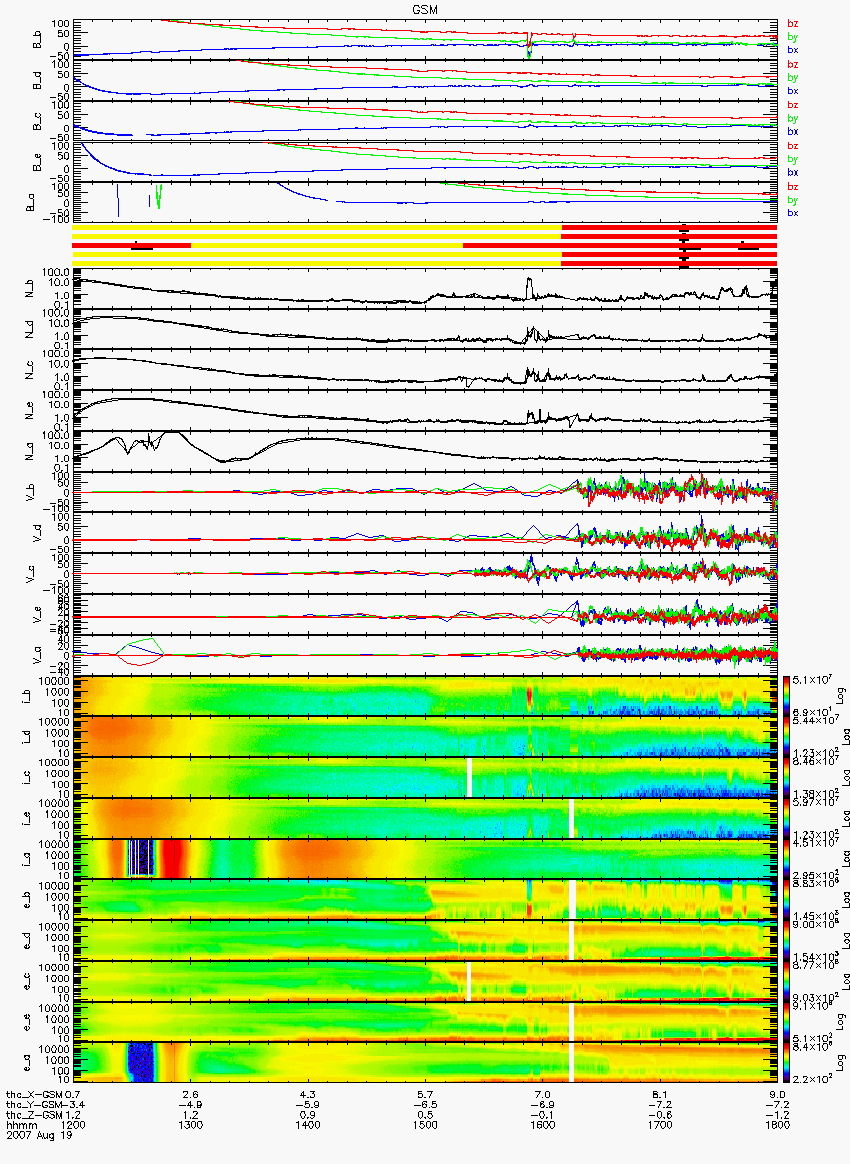
Task: Select the V_a velocity axis label
Action: click(x=36, y=654)
